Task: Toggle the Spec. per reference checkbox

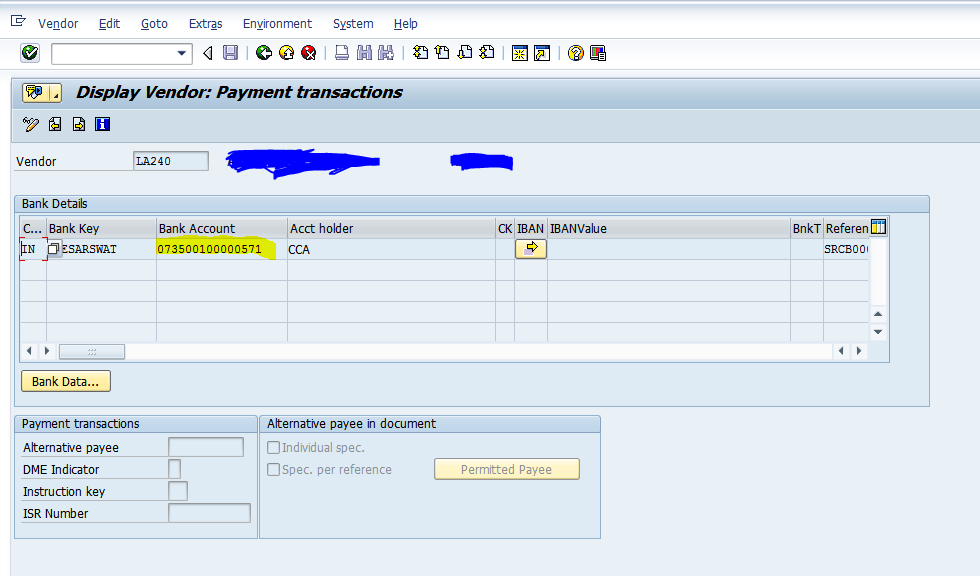Action: pyautogui.click(x=273, y=470)
